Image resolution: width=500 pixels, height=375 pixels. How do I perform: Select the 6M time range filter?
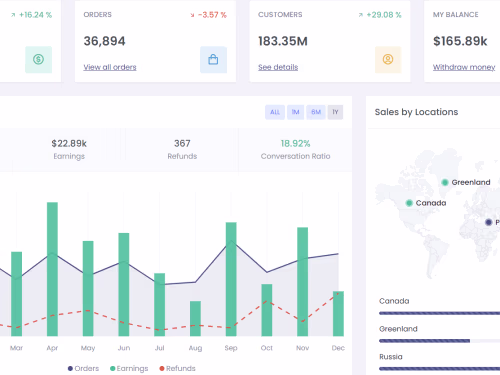[316, 112]
